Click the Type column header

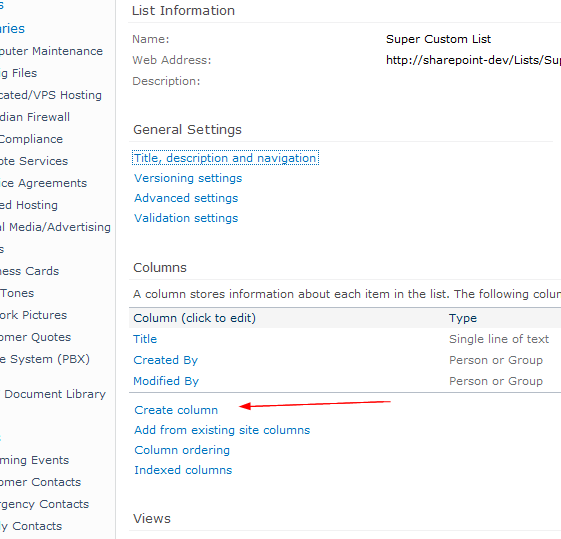463,318
